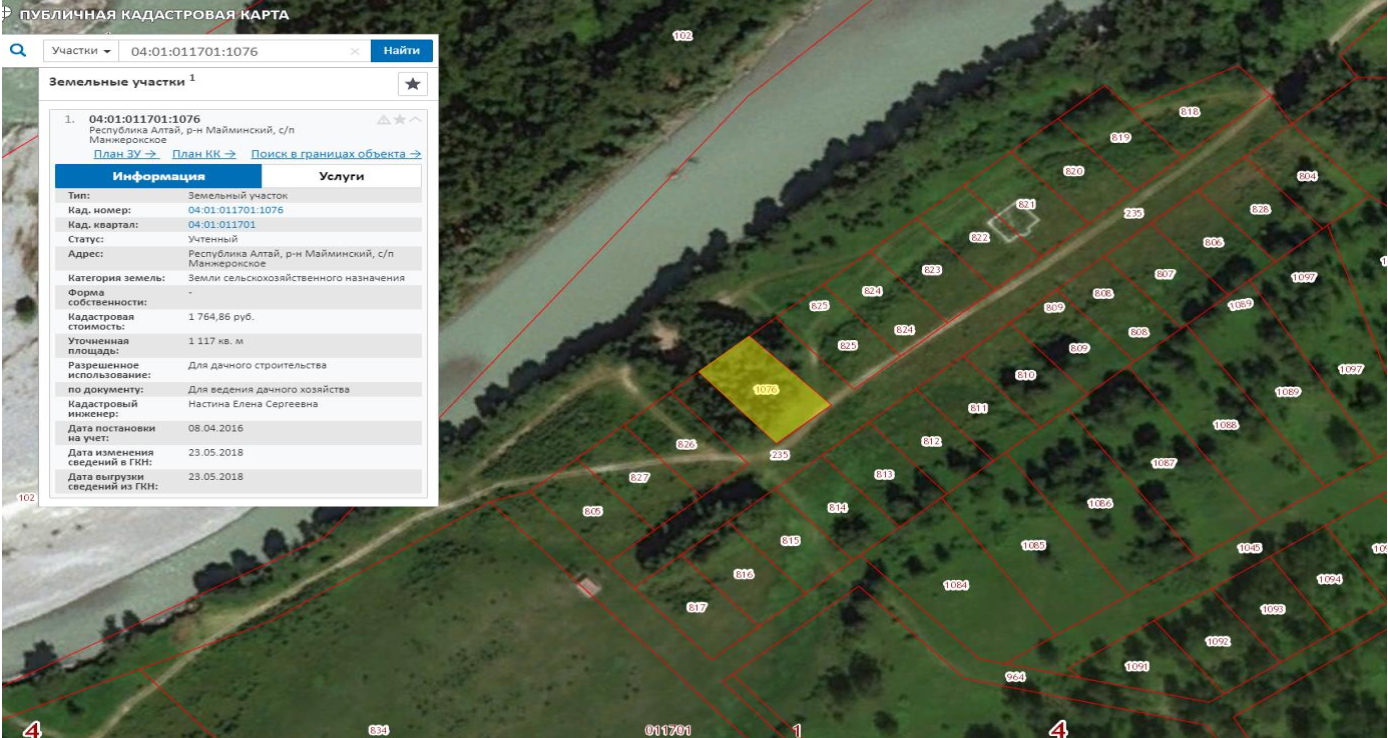Open cadastral quarter link 04:01:011701

click(x=221, y=225)
